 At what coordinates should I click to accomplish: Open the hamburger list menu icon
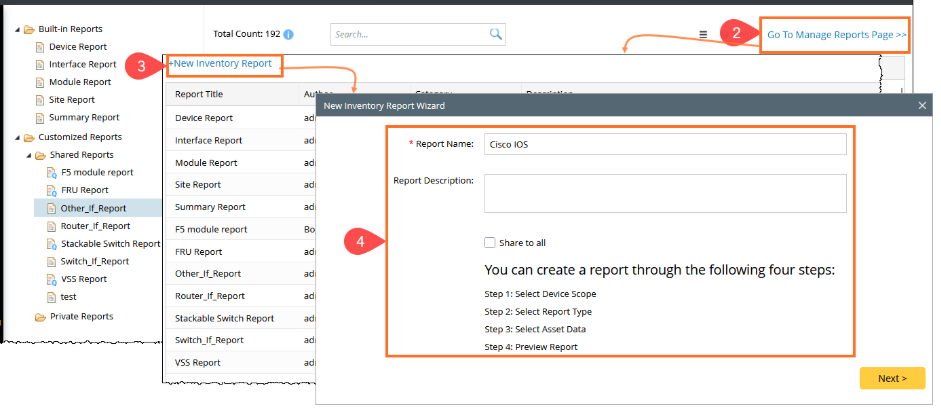pos(703,34)
